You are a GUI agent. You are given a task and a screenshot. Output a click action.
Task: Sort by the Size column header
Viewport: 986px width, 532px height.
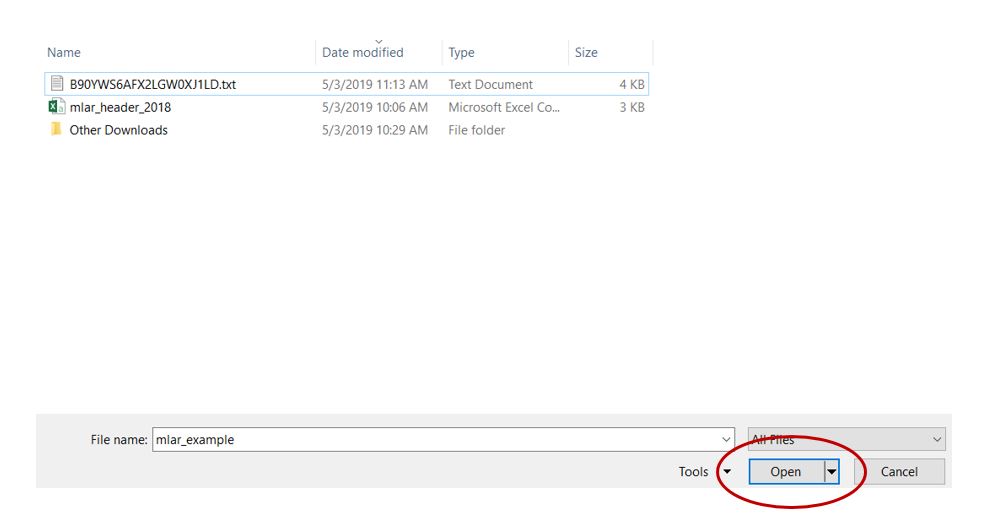coord(586,52)
